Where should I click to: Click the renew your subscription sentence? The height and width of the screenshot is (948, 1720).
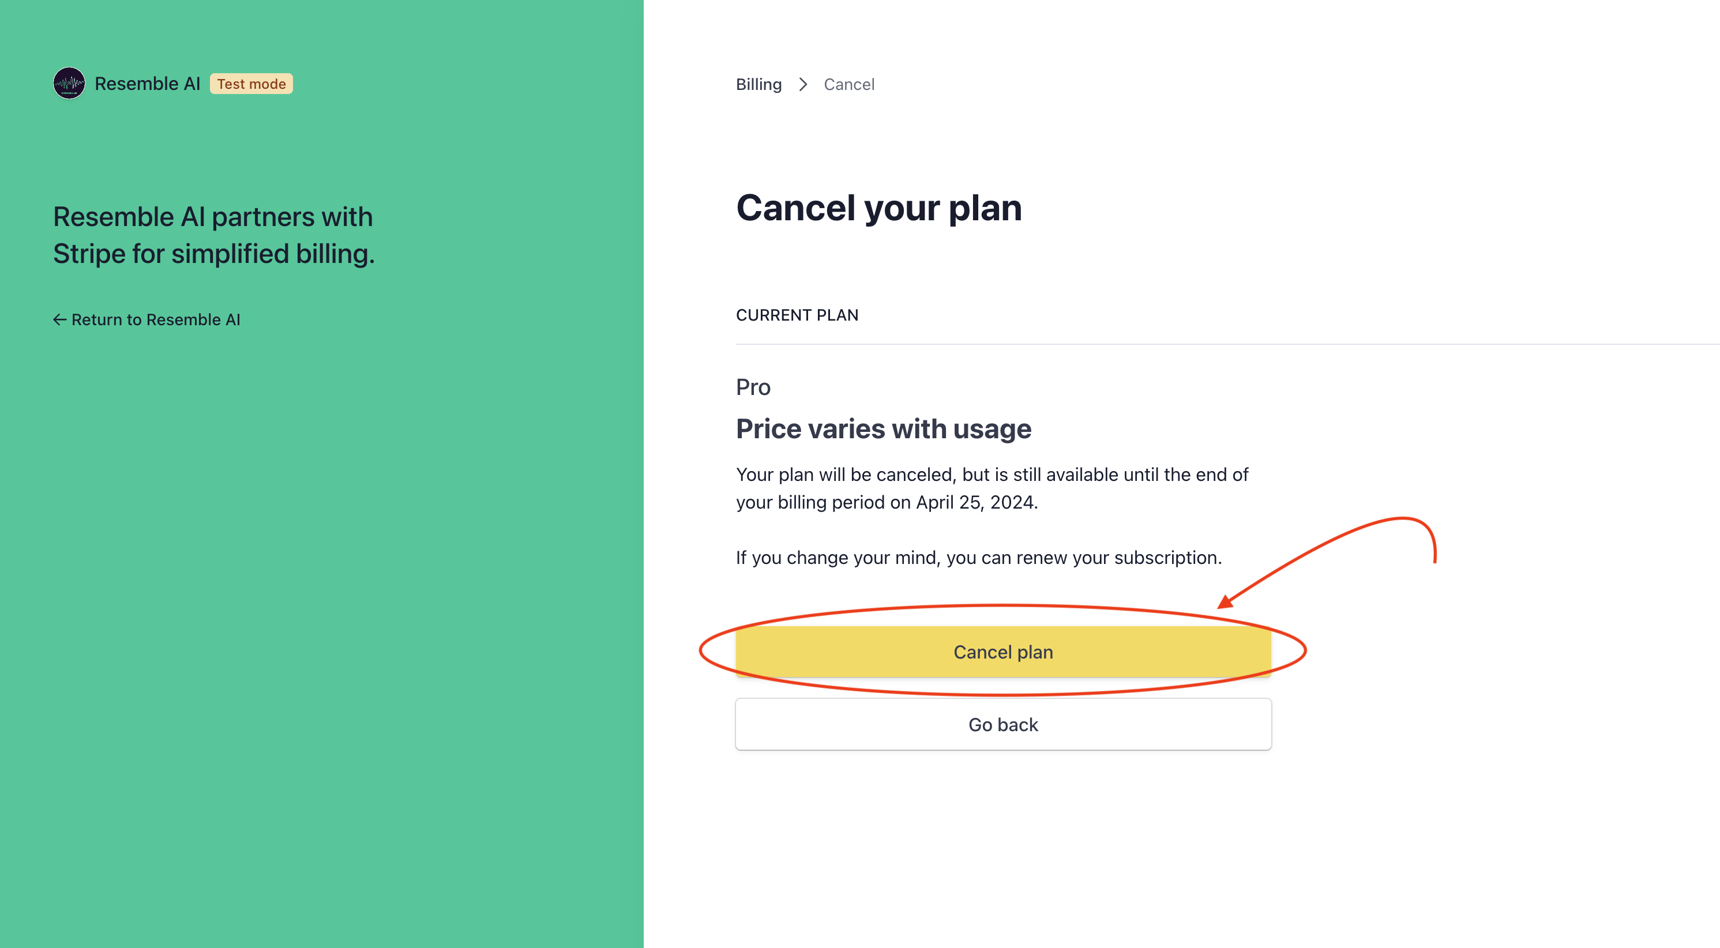pyautogui.click(x=978, y=557)
